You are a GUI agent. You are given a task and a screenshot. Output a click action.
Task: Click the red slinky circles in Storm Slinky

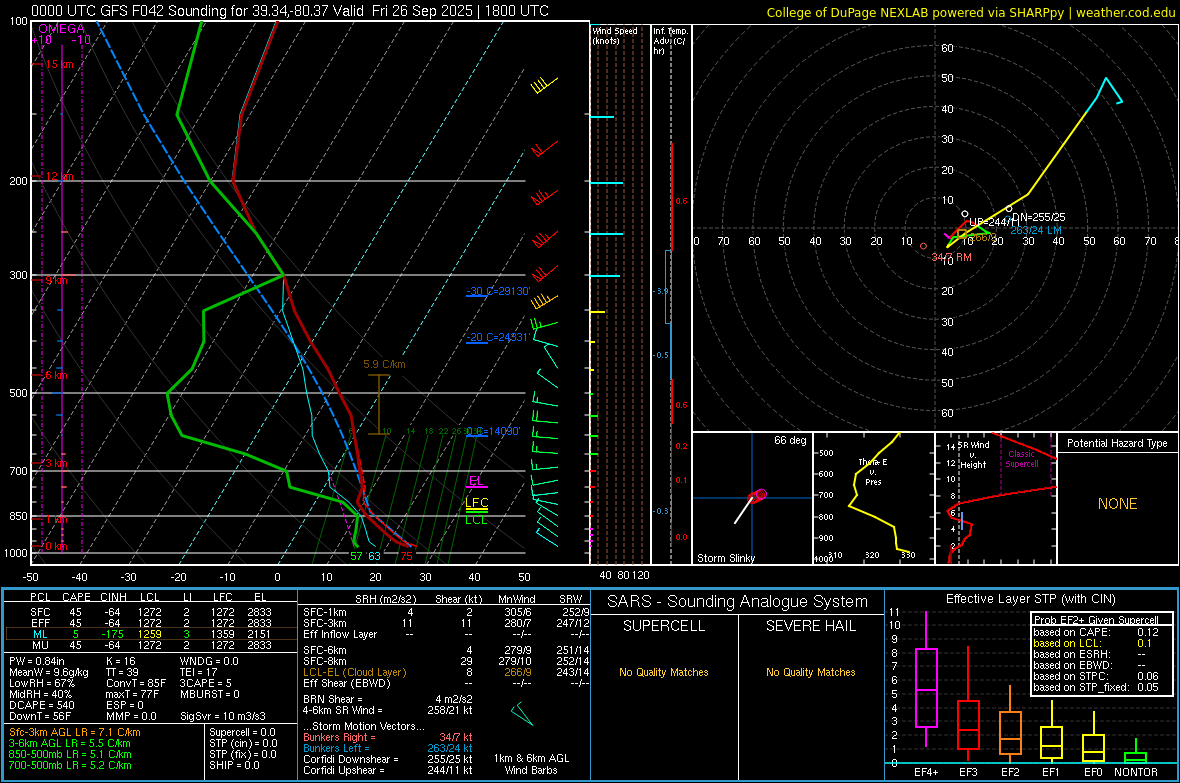click(x=759, y=495)
